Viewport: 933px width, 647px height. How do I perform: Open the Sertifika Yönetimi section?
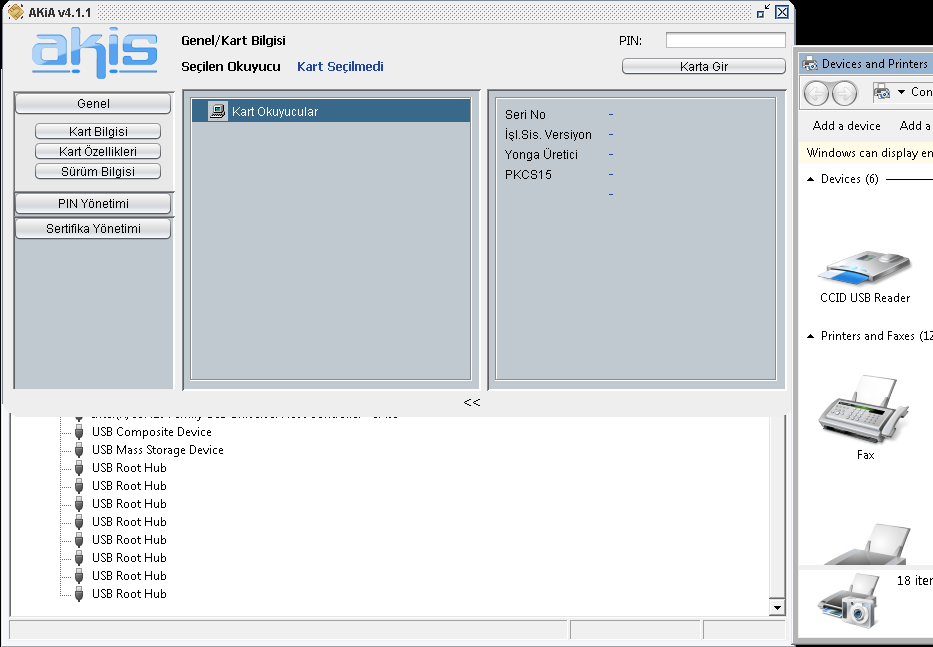pos(93,229)
